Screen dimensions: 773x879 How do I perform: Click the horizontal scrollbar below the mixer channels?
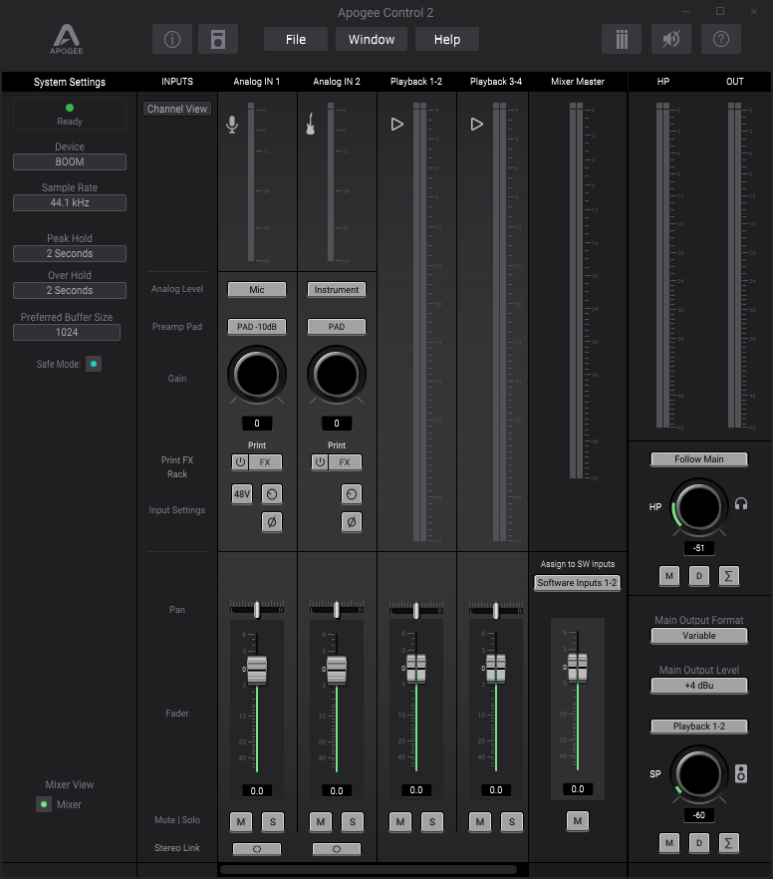click(368, 869)
